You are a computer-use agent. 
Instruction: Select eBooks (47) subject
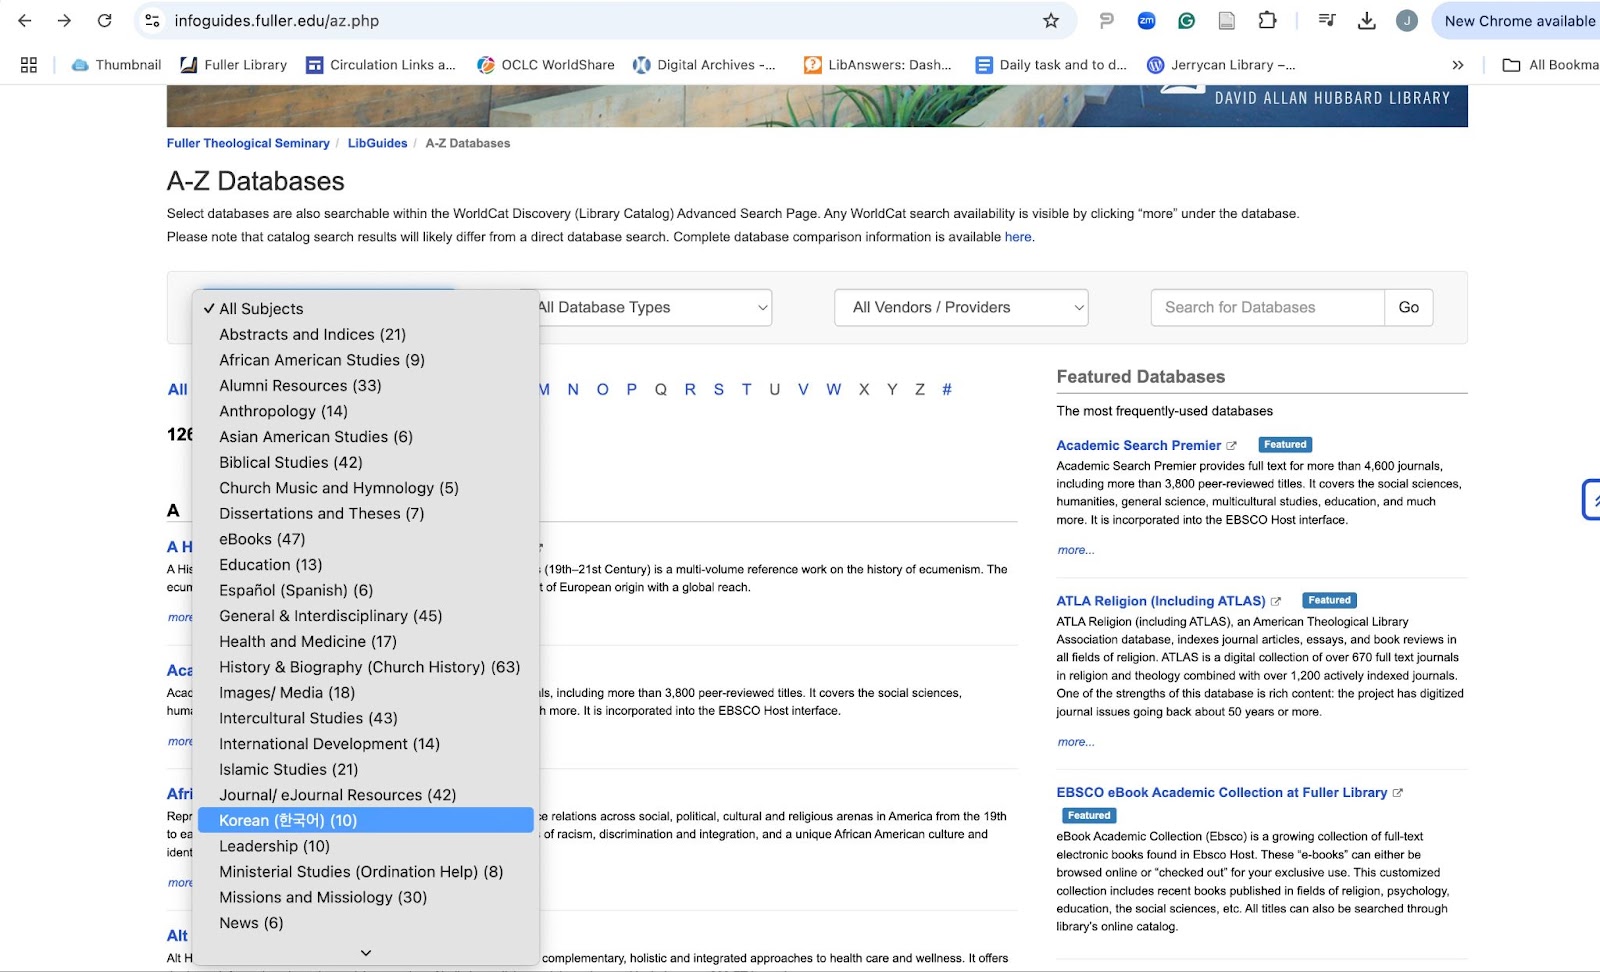click(366, 539)
